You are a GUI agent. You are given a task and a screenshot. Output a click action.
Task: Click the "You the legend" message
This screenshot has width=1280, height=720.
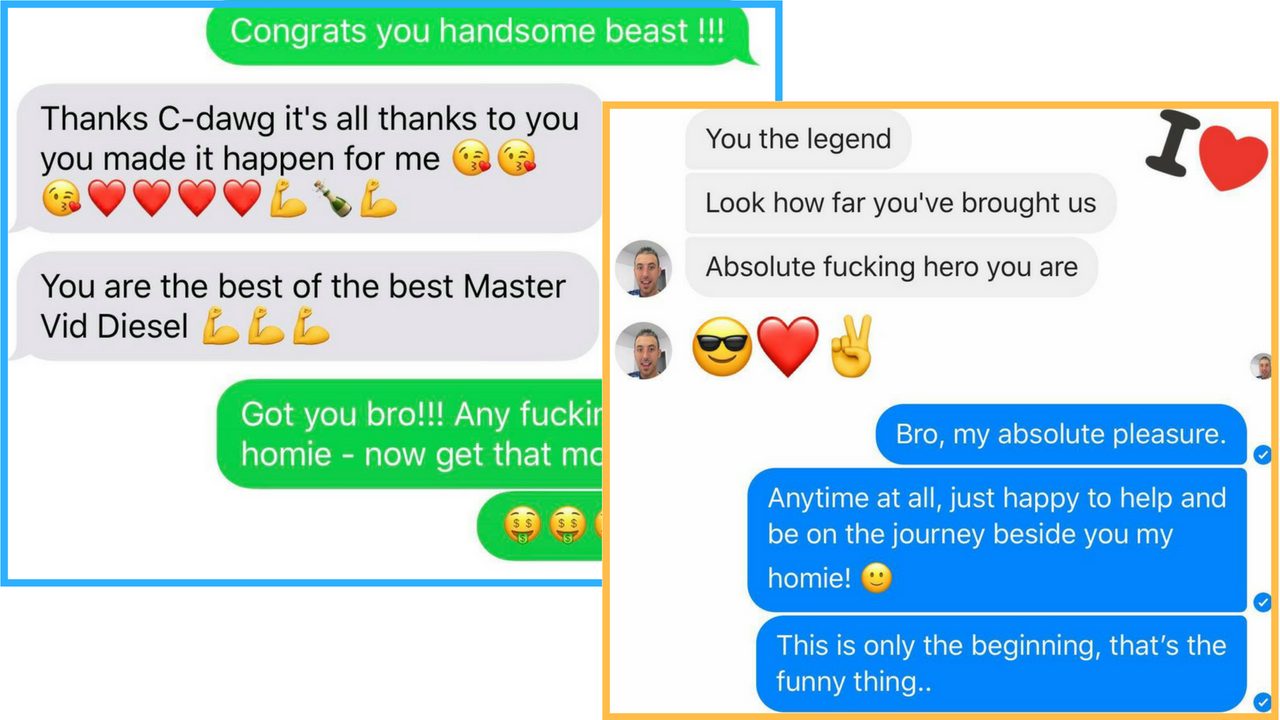798,139
